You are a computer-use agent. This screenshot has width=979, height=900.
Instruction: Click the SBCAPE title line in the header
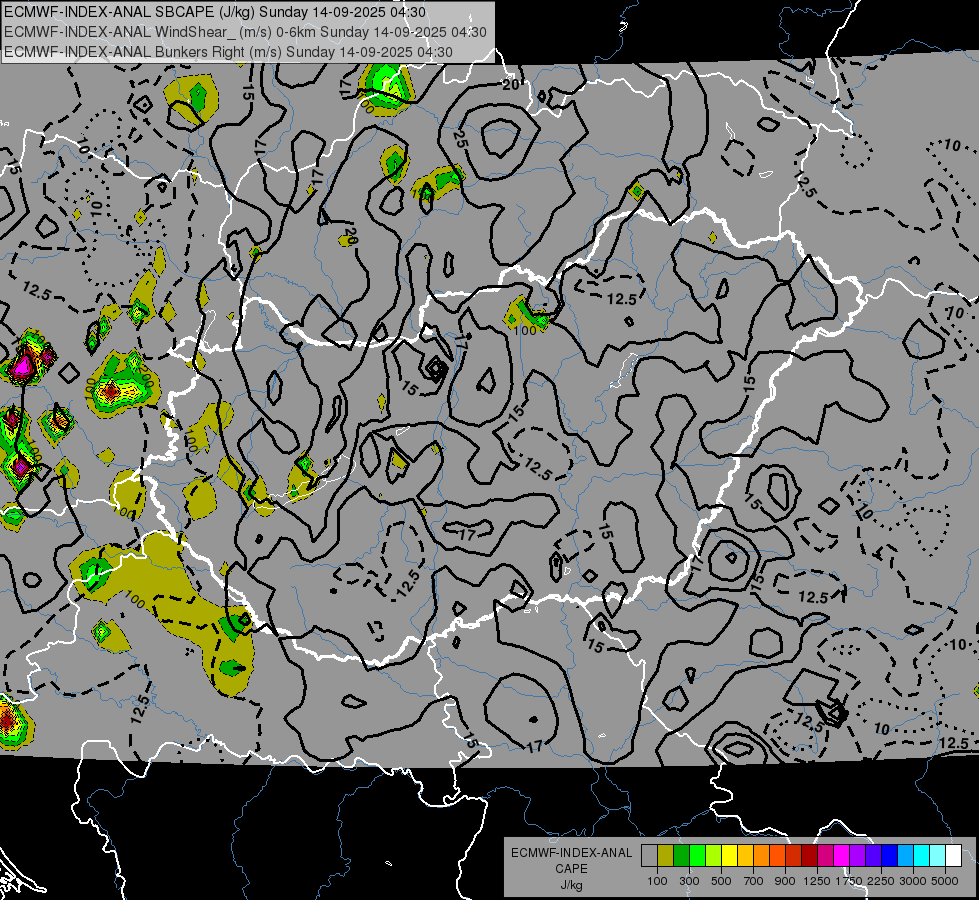coord(215,12)
